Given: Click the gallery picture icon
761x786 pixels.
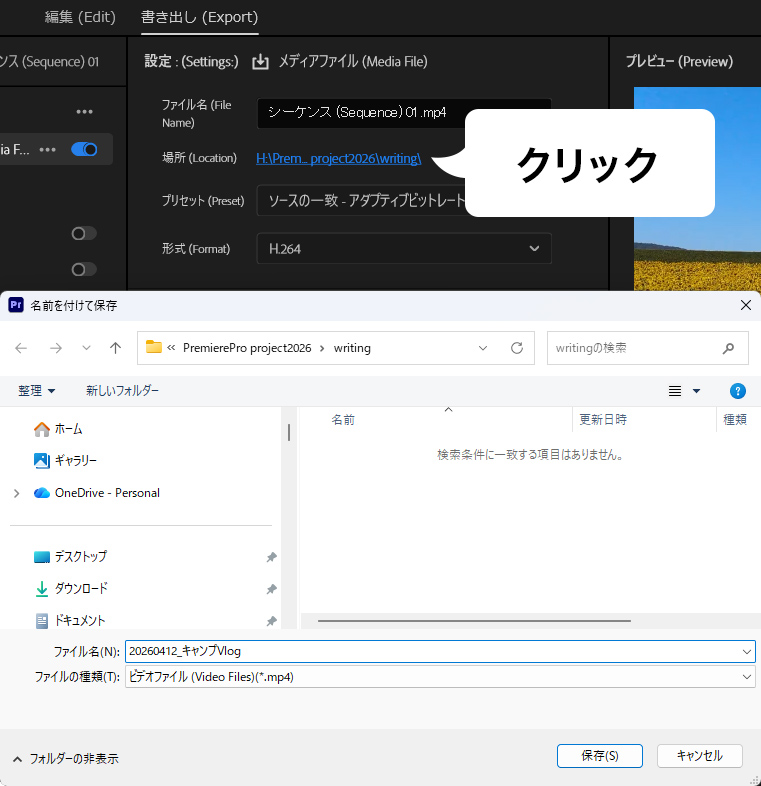Looking at the screenshot, I should 42,461.
